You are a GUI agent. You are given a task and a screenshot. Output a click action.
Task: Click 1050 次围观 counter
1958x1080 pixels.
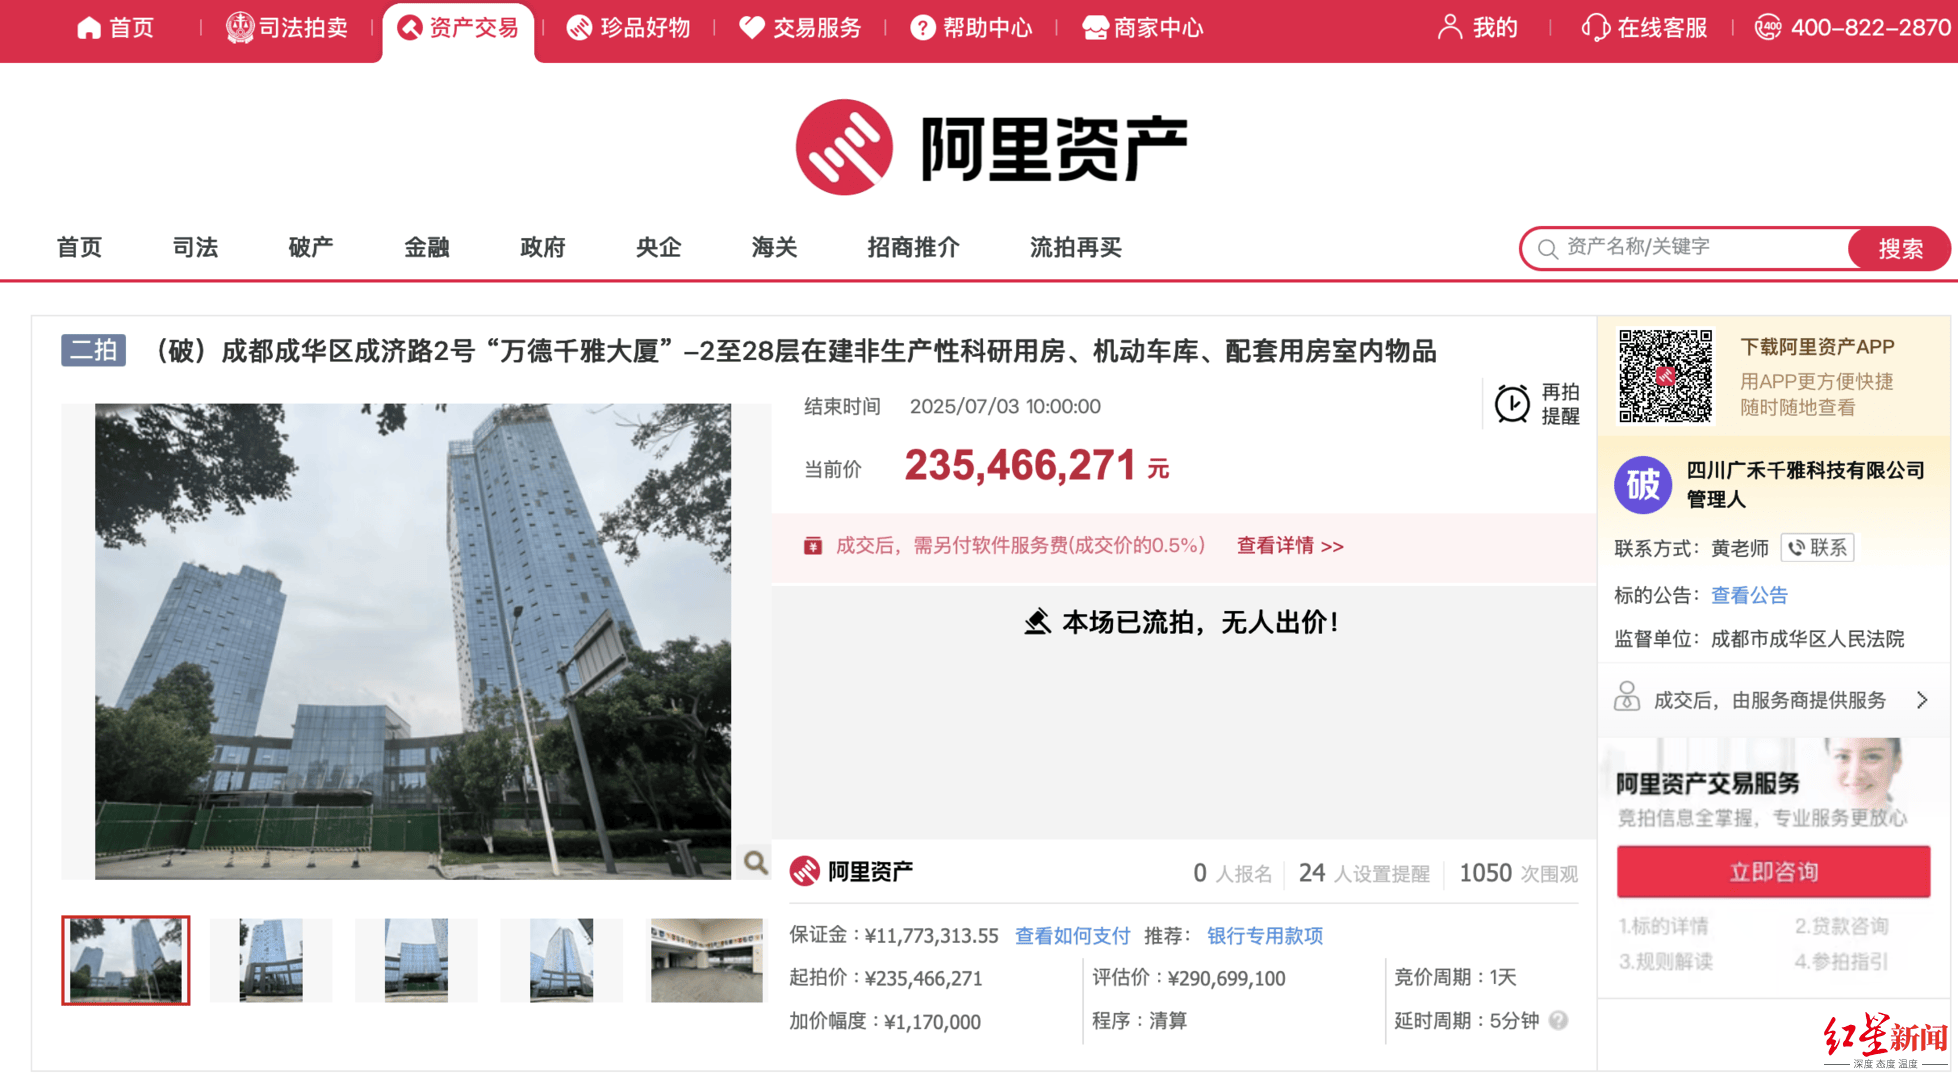(x=1518, y=873)
